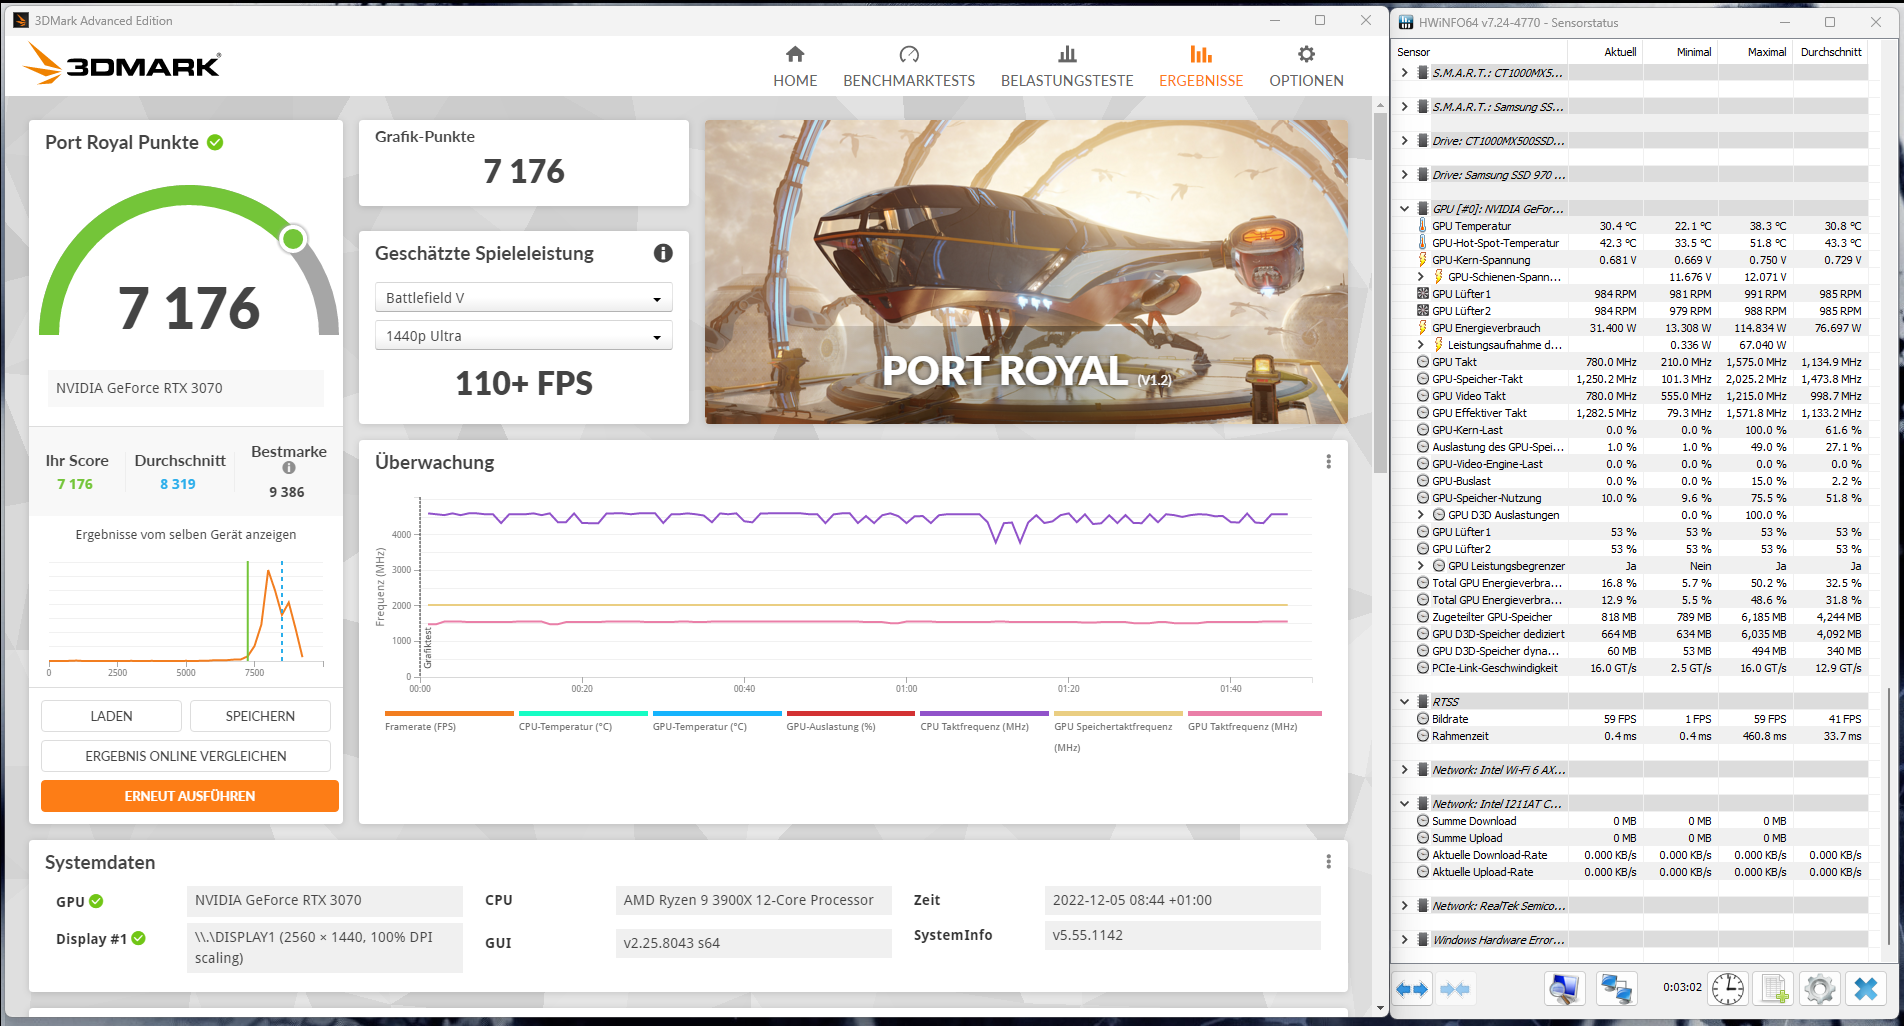Collapse the RTSS sensor group
This screenshot has width=1904, height=1026.
click(1405, 702)
